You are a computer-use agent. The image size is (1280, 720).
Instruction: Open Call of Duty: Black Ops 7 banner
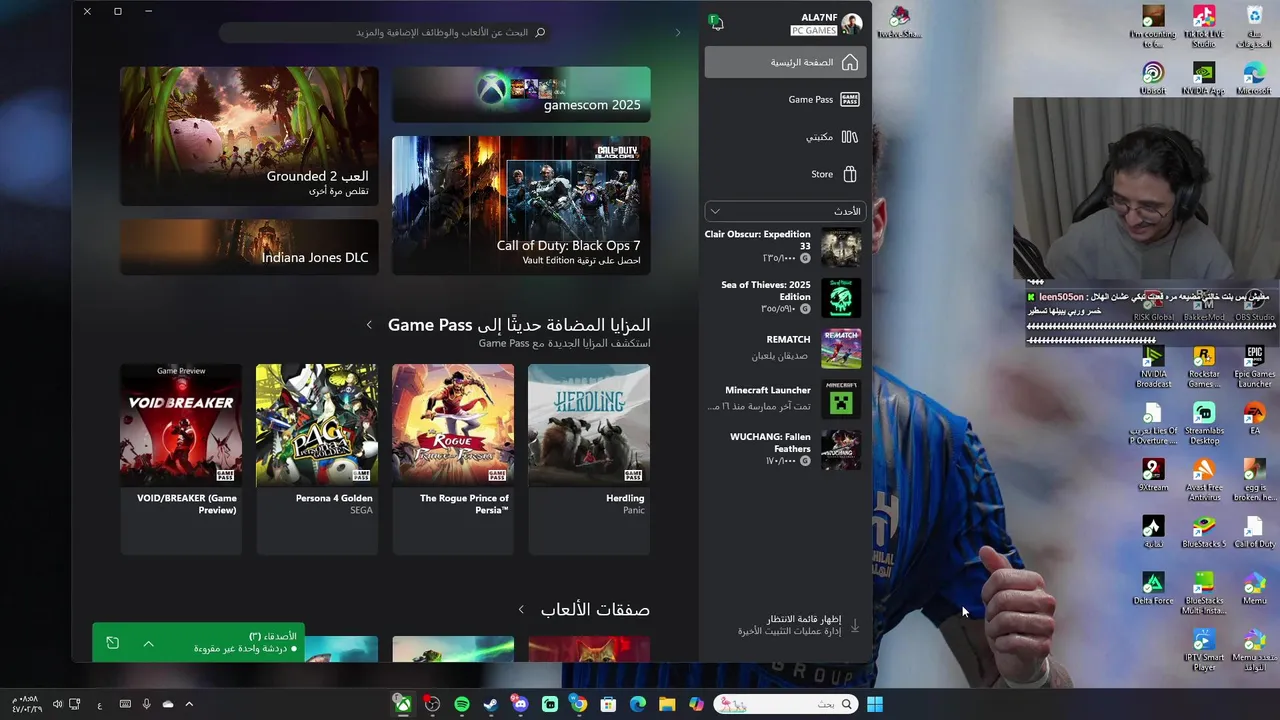coord(521,205)
